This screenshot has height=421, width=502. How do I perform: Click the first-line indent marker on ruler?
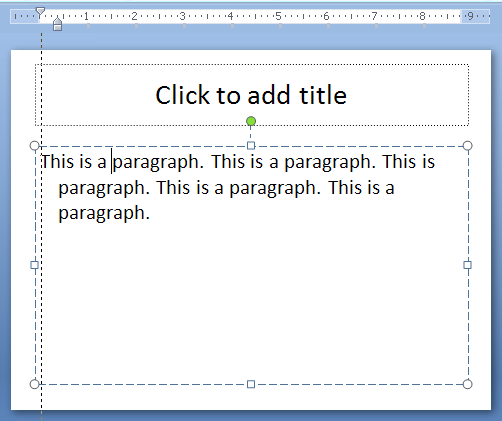[x=40, y=12]
